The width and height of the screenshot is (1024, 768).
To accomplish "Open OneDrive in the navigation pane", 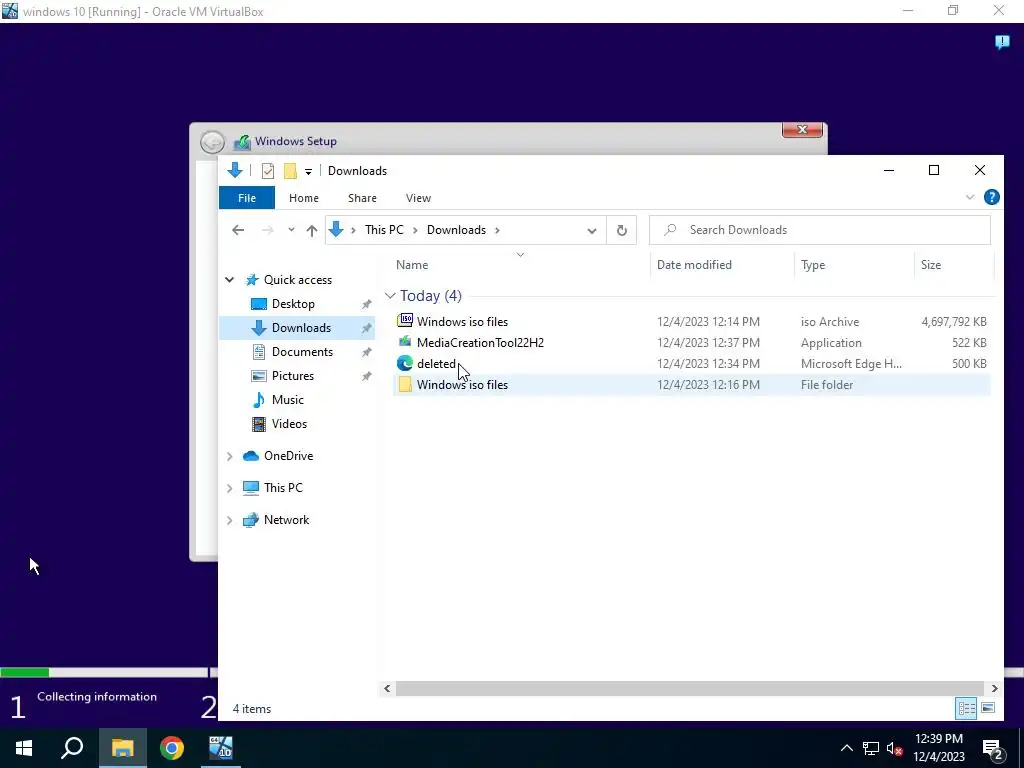I will click(288, 456).
